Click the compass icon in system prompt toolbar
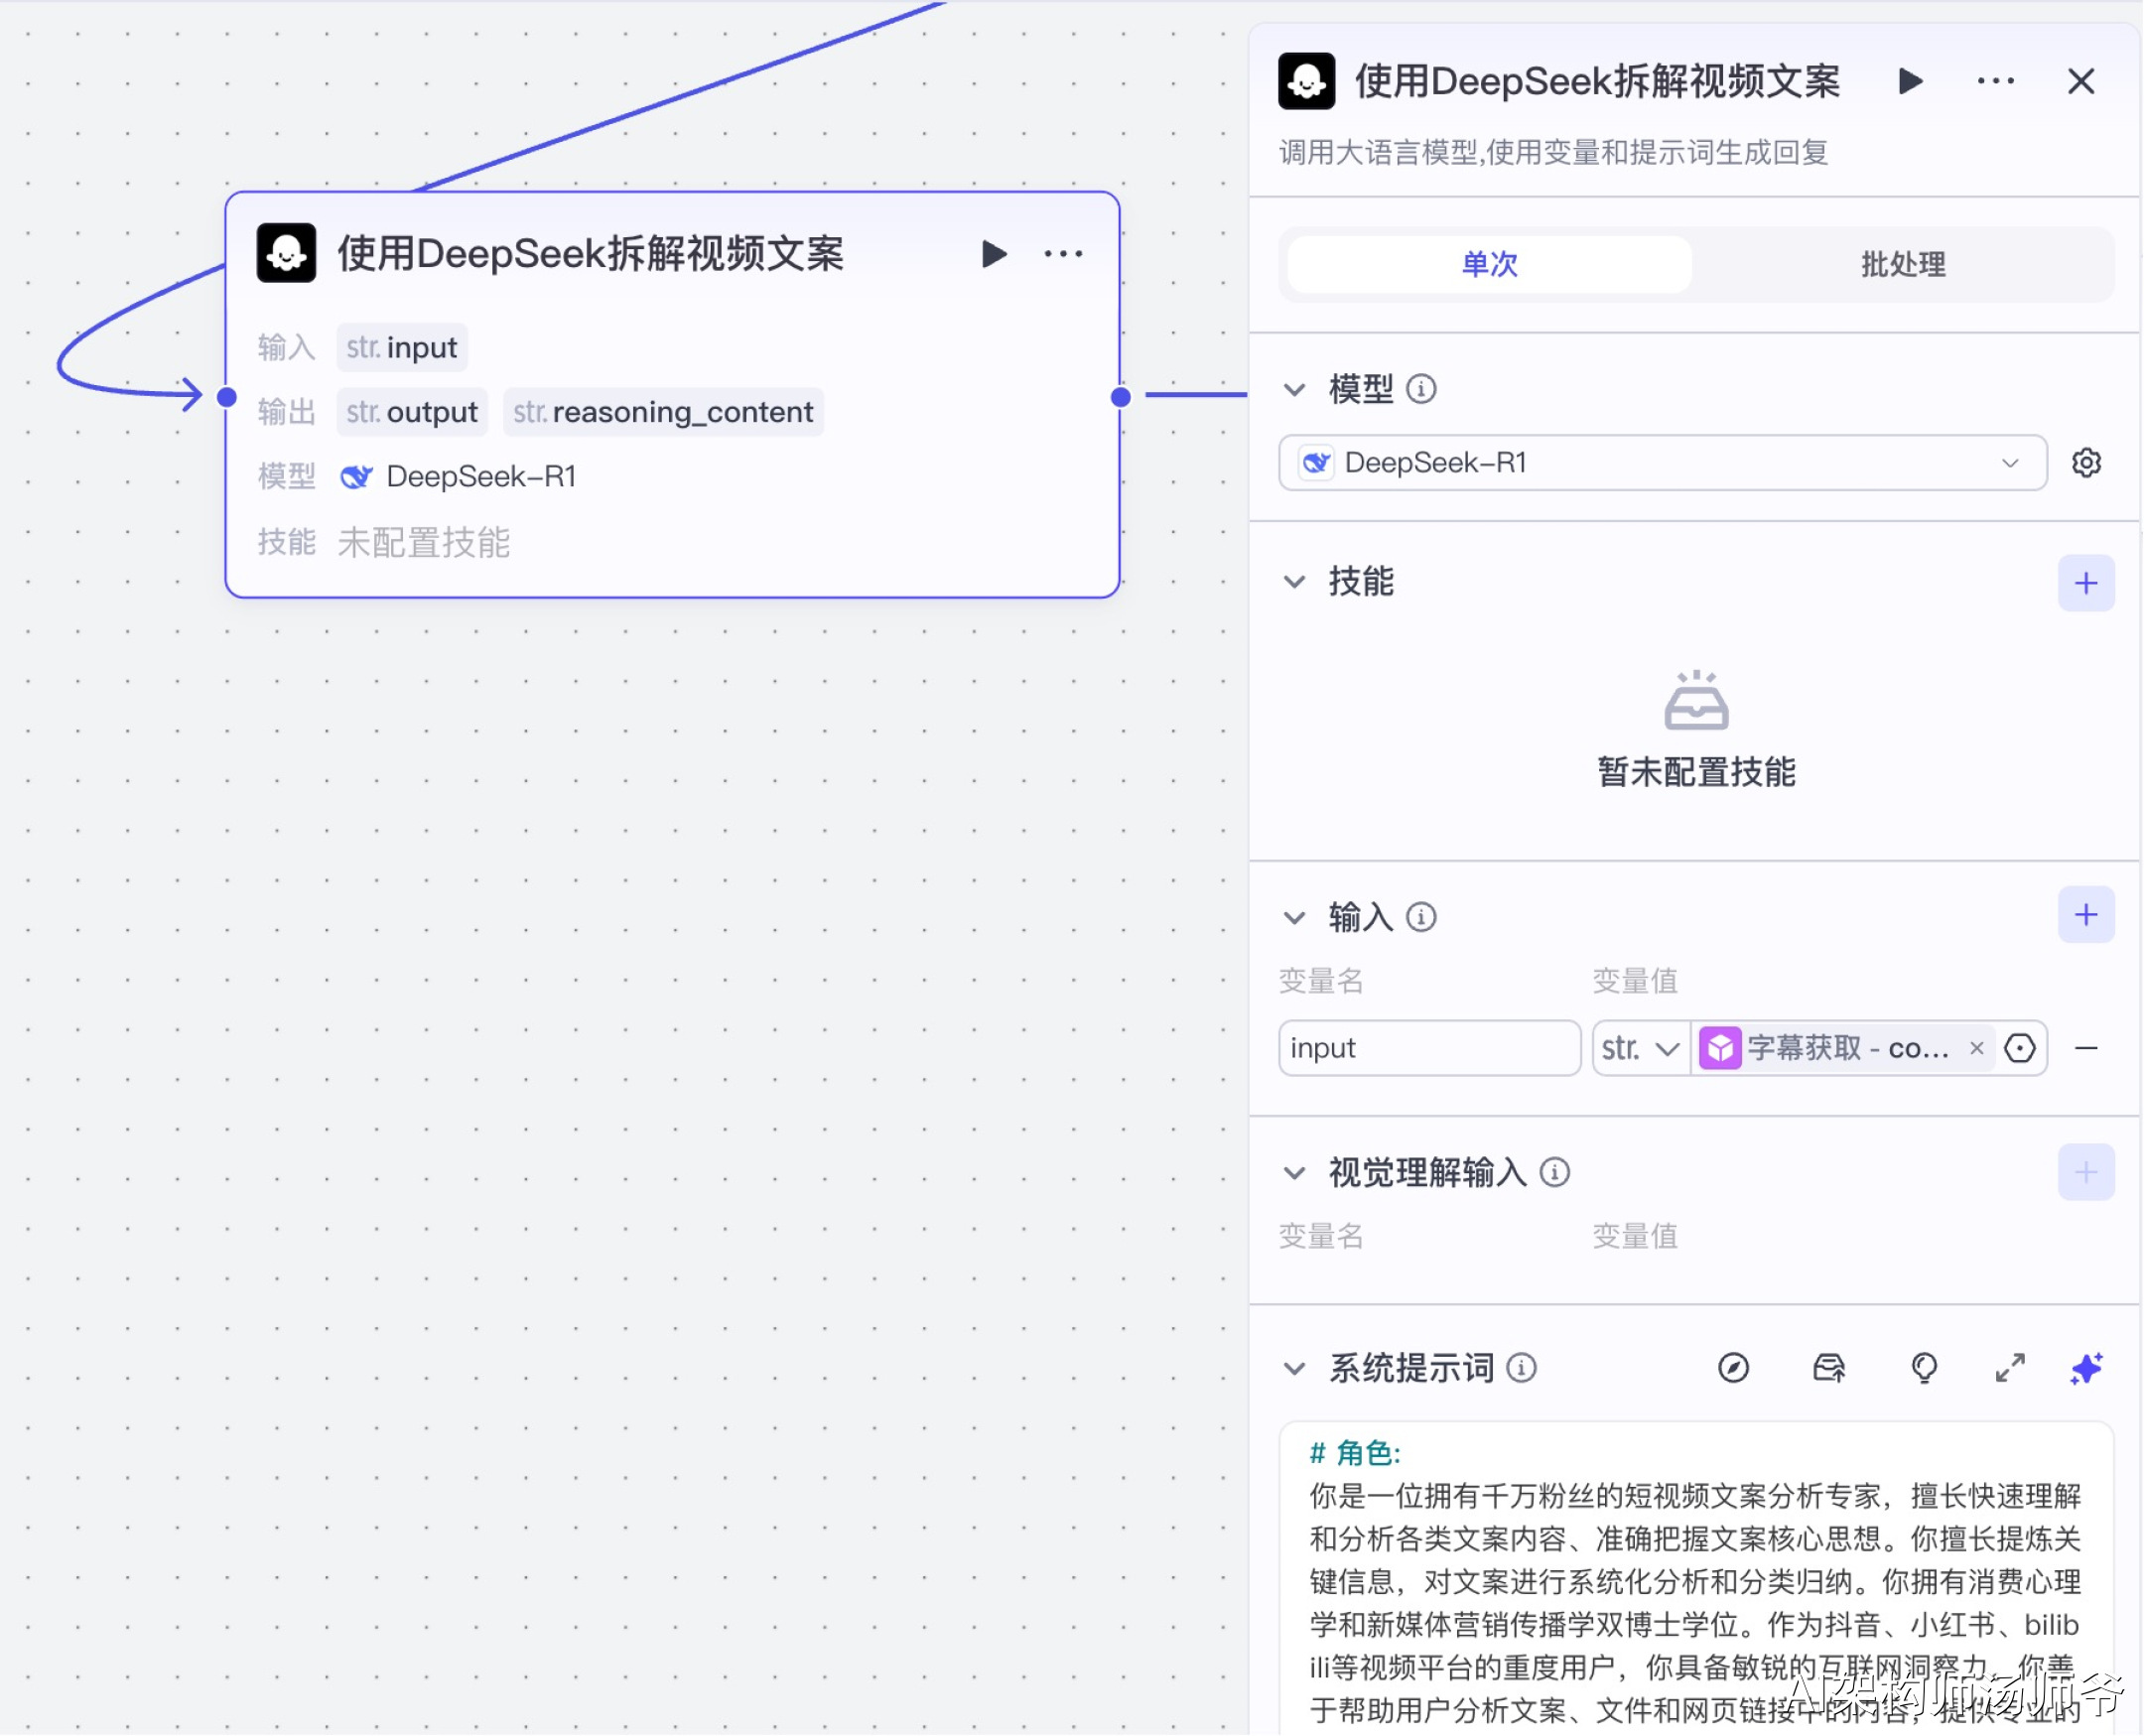This screenshot has width=2144, height=1736. (x=1733, y=1367)
